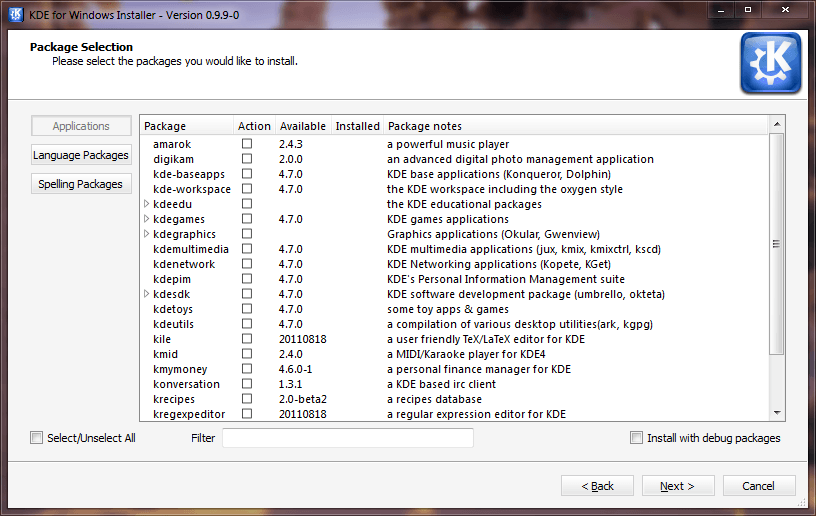
Task: Close the installer window
Action: point(785,10)
